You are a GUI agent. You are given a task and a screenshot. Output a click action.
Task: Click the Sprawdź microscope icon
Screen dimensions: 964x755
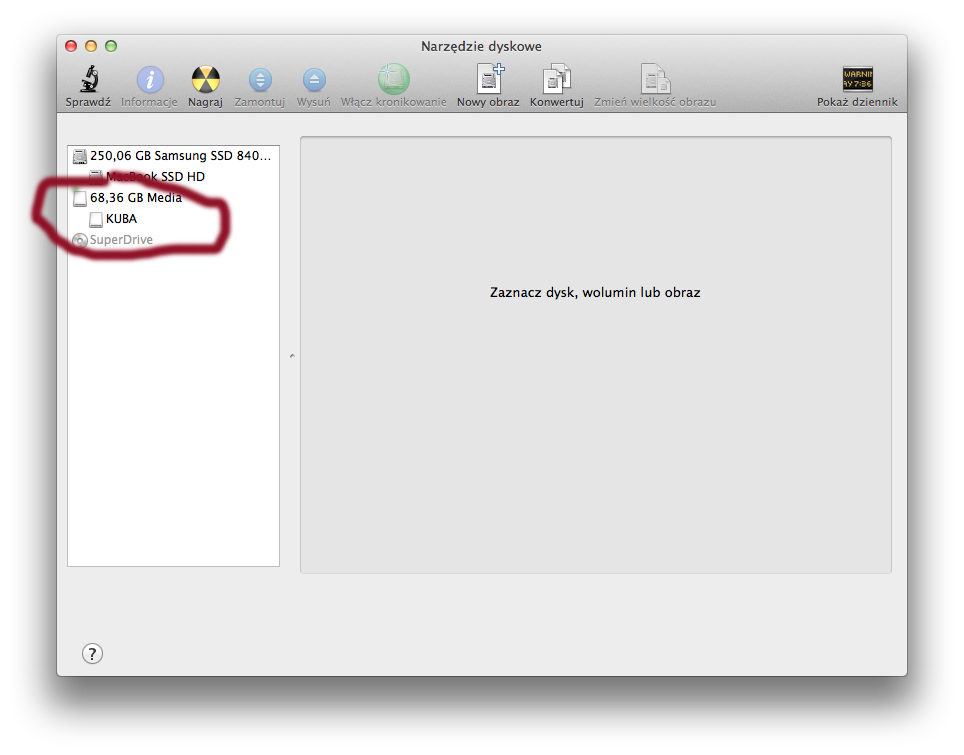coord(88,80)
